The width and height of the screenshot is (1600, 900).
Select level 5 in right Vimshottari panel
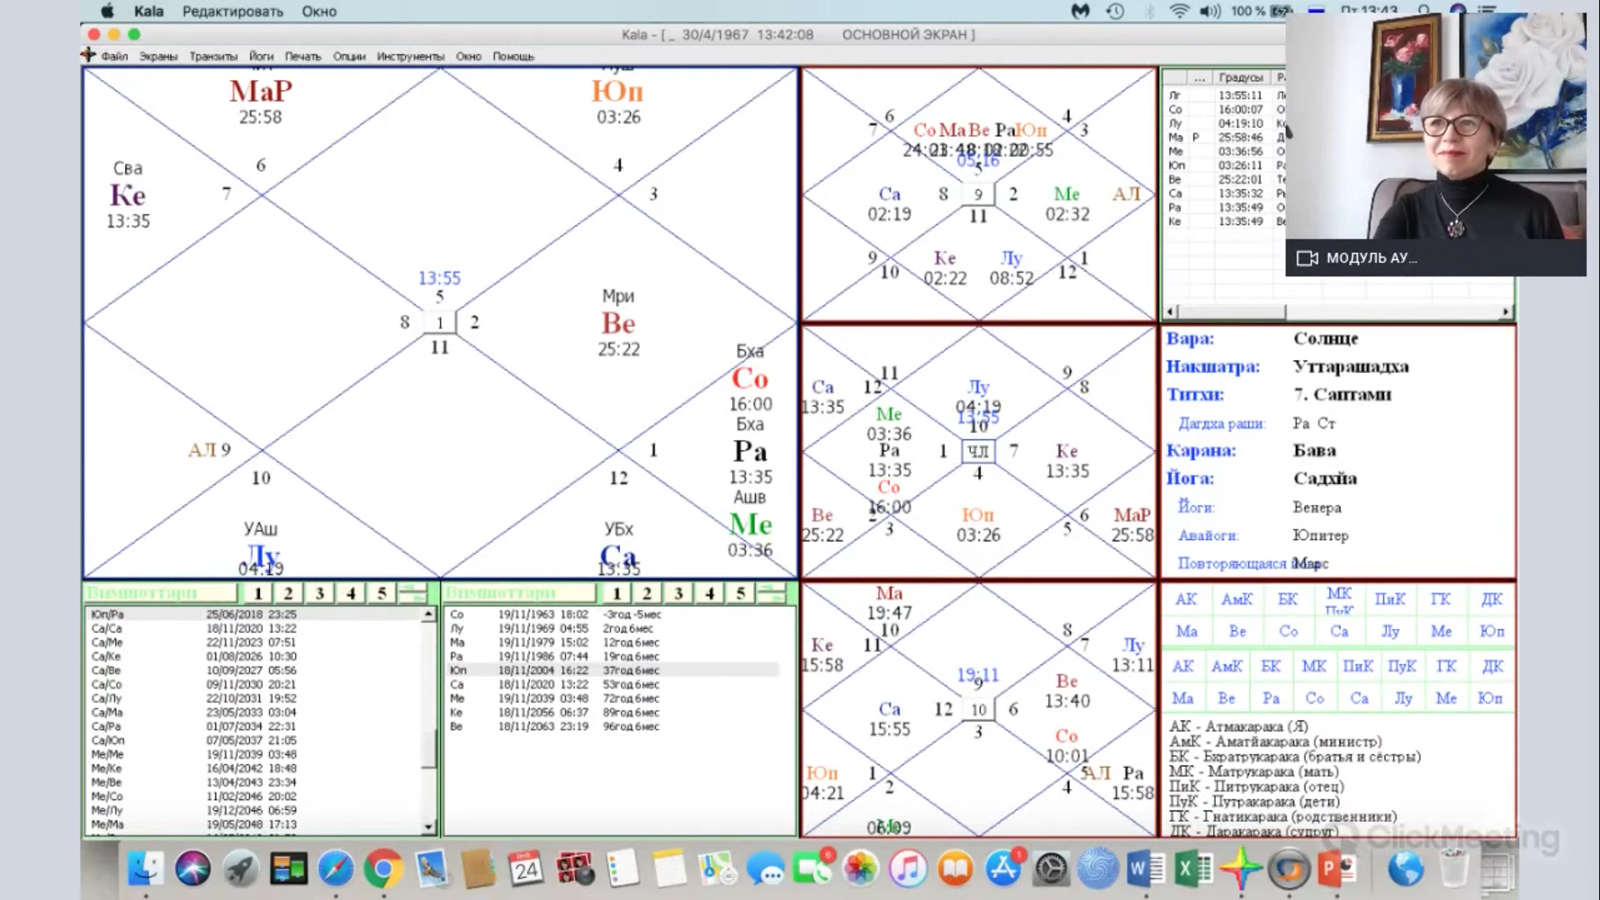(740, 593)
